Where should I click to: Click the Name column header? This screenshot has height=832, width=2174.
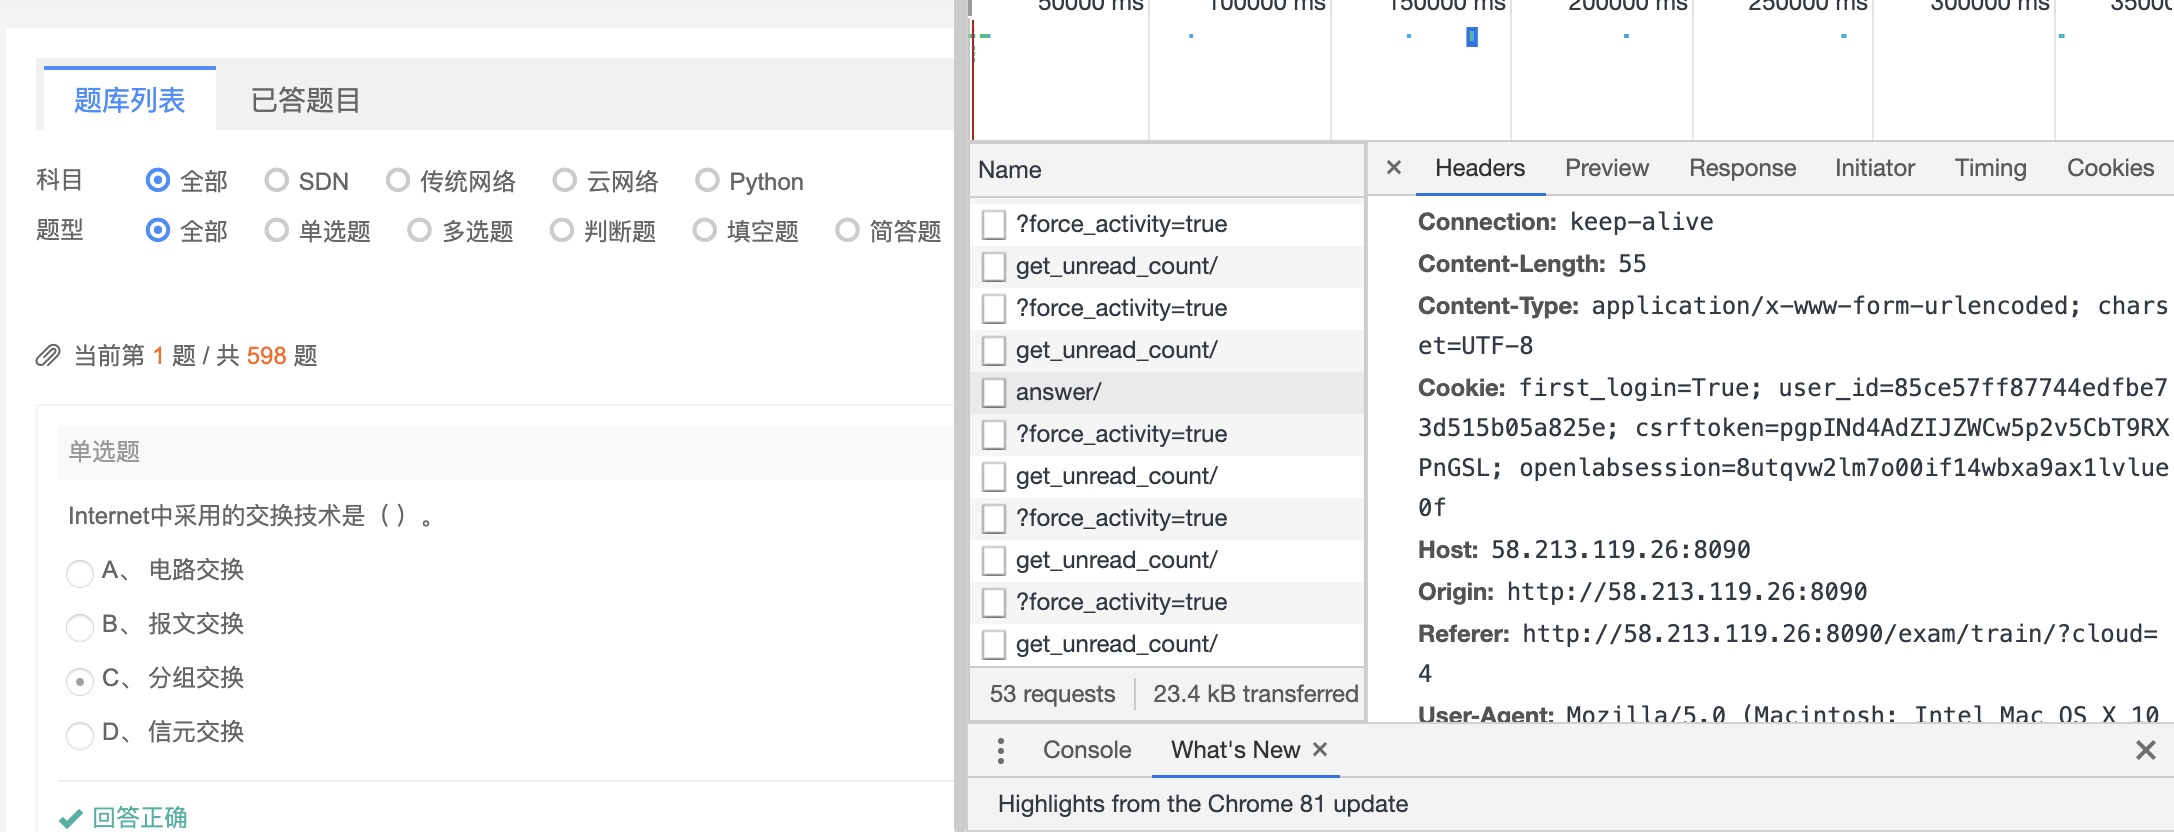[x=1167, y=170]
